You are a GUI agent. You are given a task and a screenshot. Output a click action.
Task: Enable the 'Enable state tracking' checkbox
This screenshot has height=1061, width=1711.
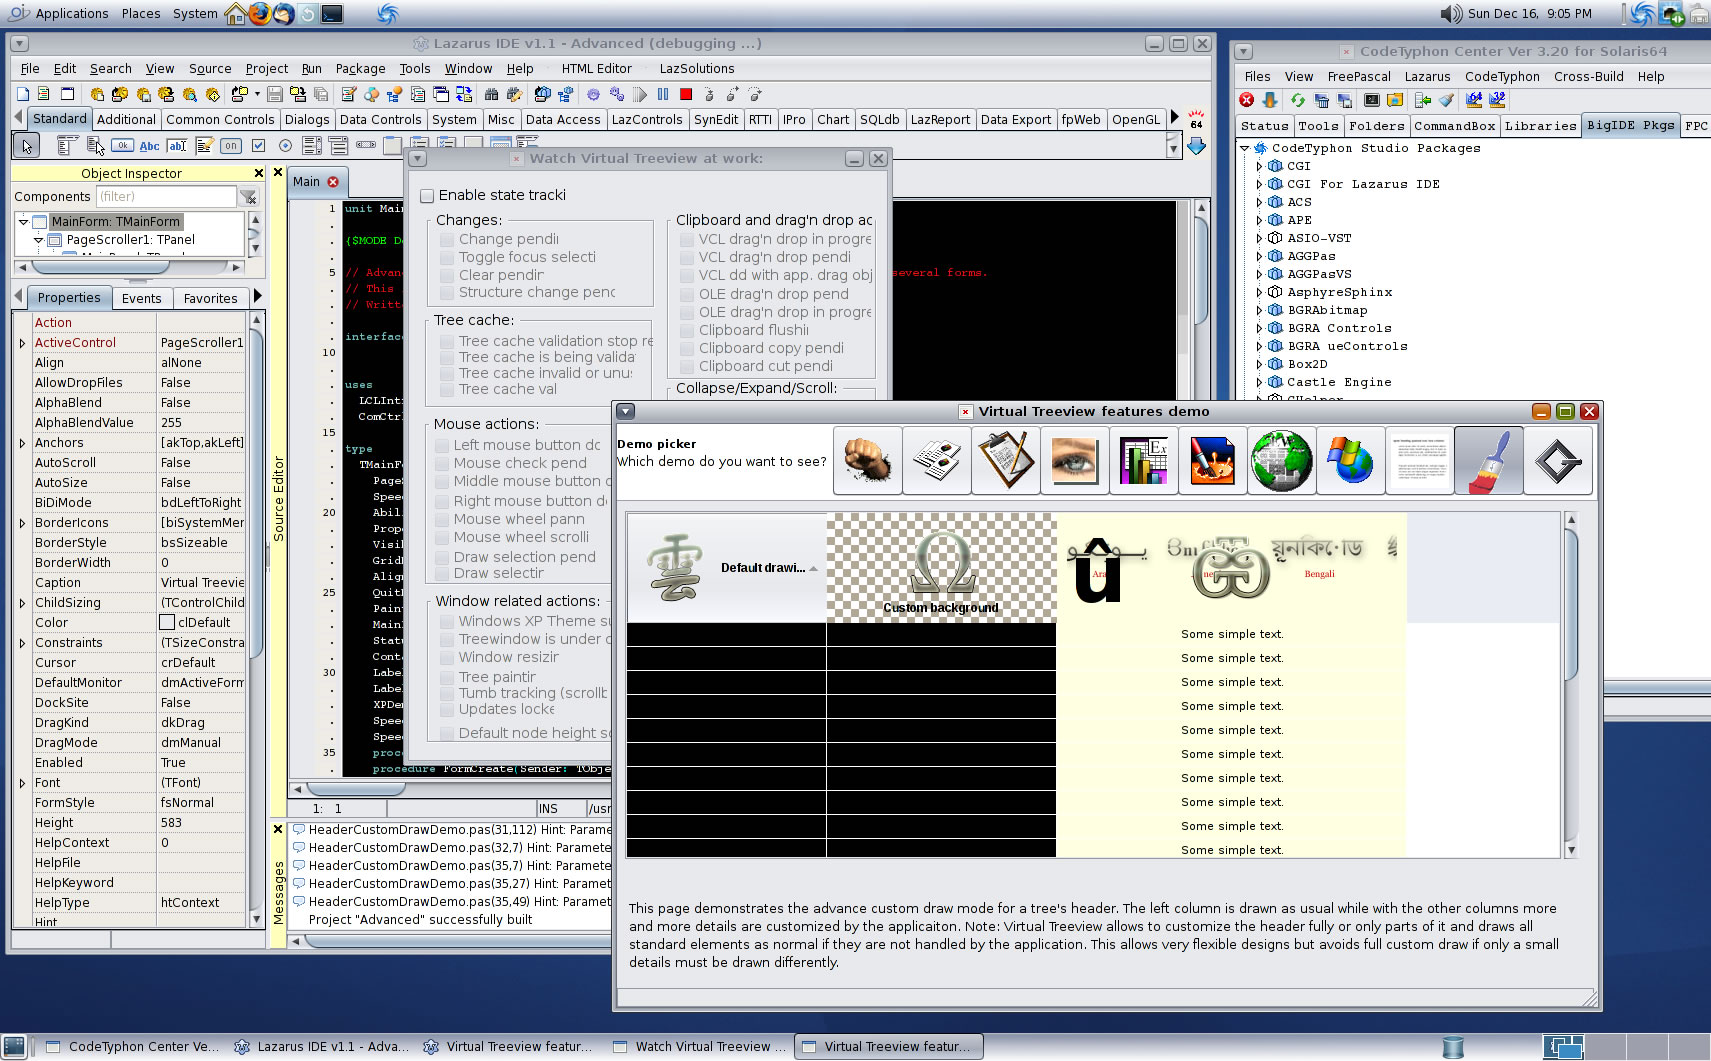(x=427, y=196)
